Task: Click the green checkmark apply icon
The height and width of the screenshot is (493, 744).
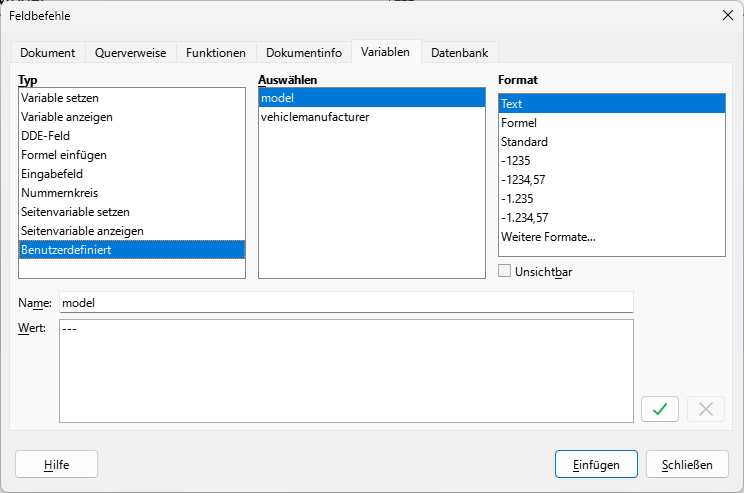Action: tap(660, 408)
